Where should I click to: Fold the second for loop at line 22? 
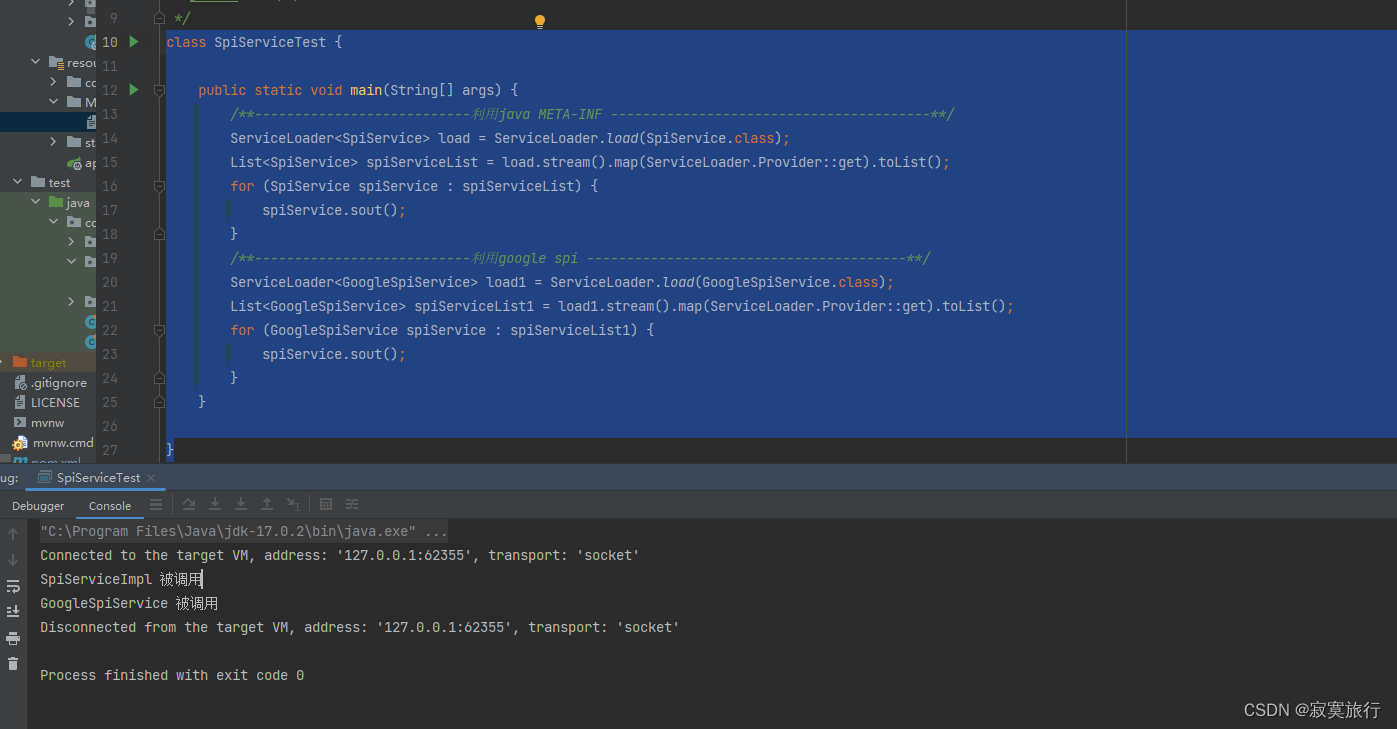[159, 330]
